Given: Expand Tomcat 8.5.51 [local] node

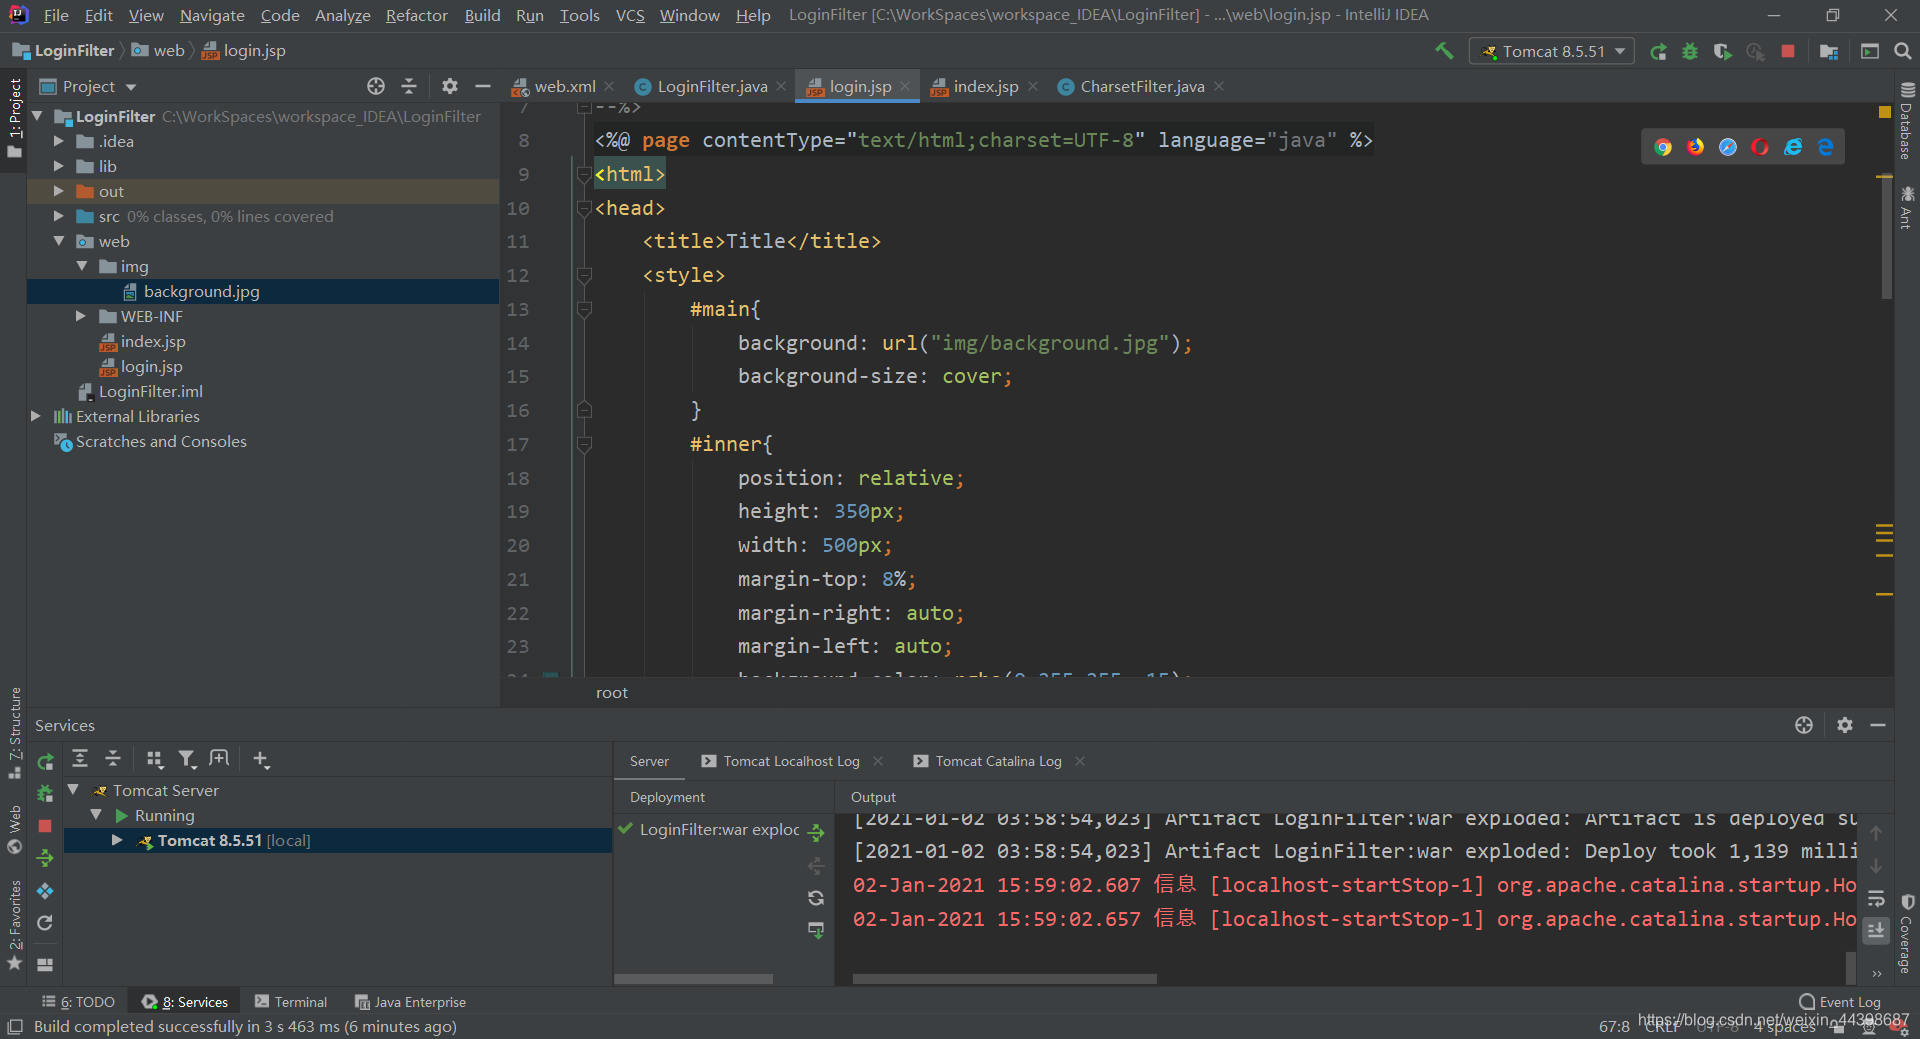Looking at the screenshot, I should tap(117, 840).
